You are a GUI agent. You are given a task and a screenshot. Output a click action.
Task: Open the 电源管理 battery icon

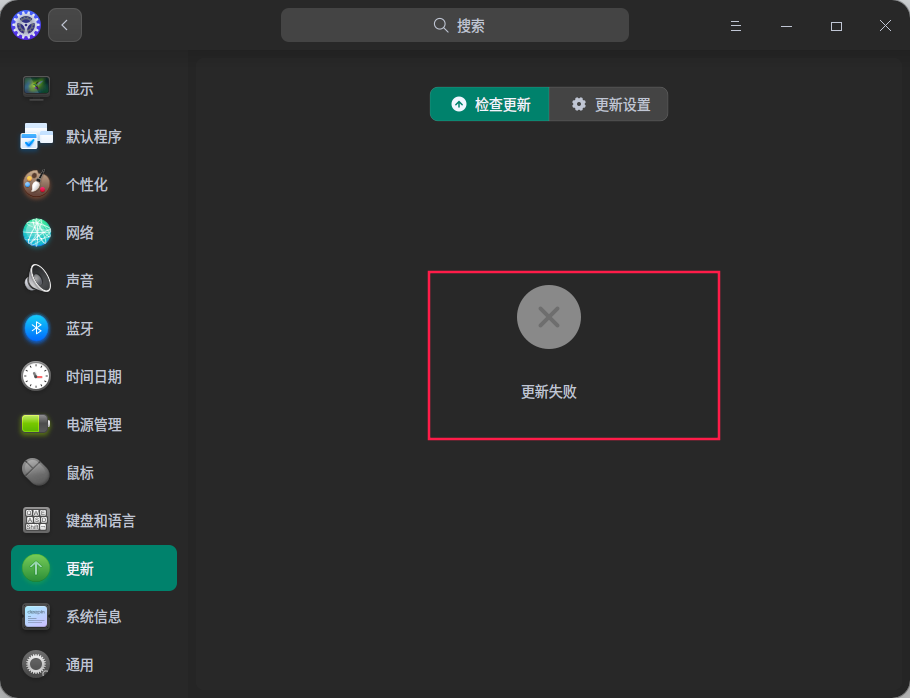click(35, 424)
